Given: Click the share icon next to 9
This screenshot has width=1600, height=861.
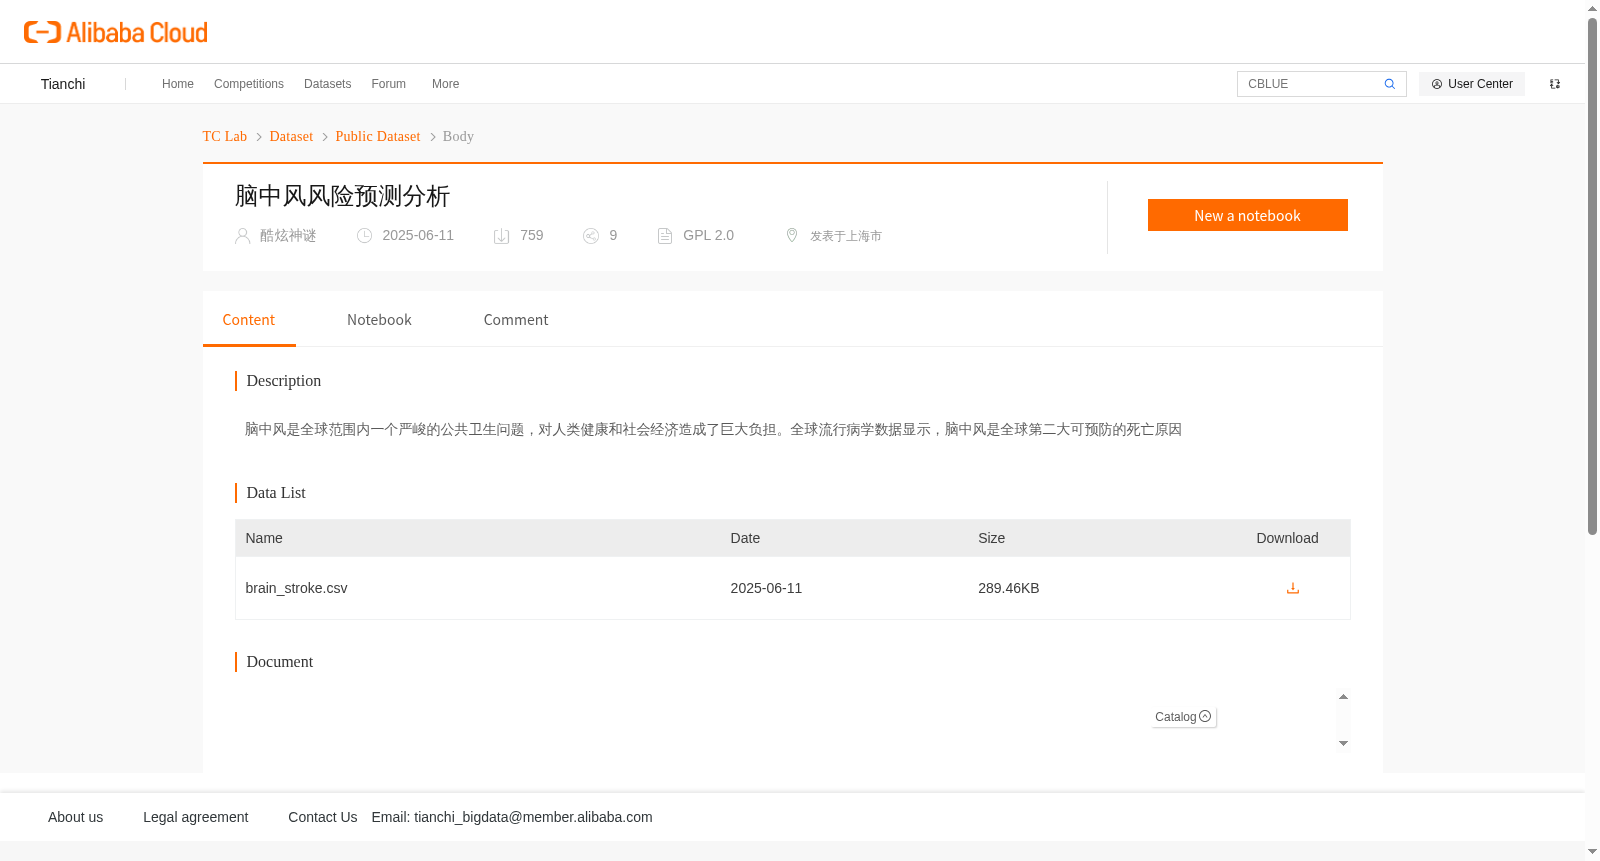Looking at the screenshot, I should tap(591, 236).
